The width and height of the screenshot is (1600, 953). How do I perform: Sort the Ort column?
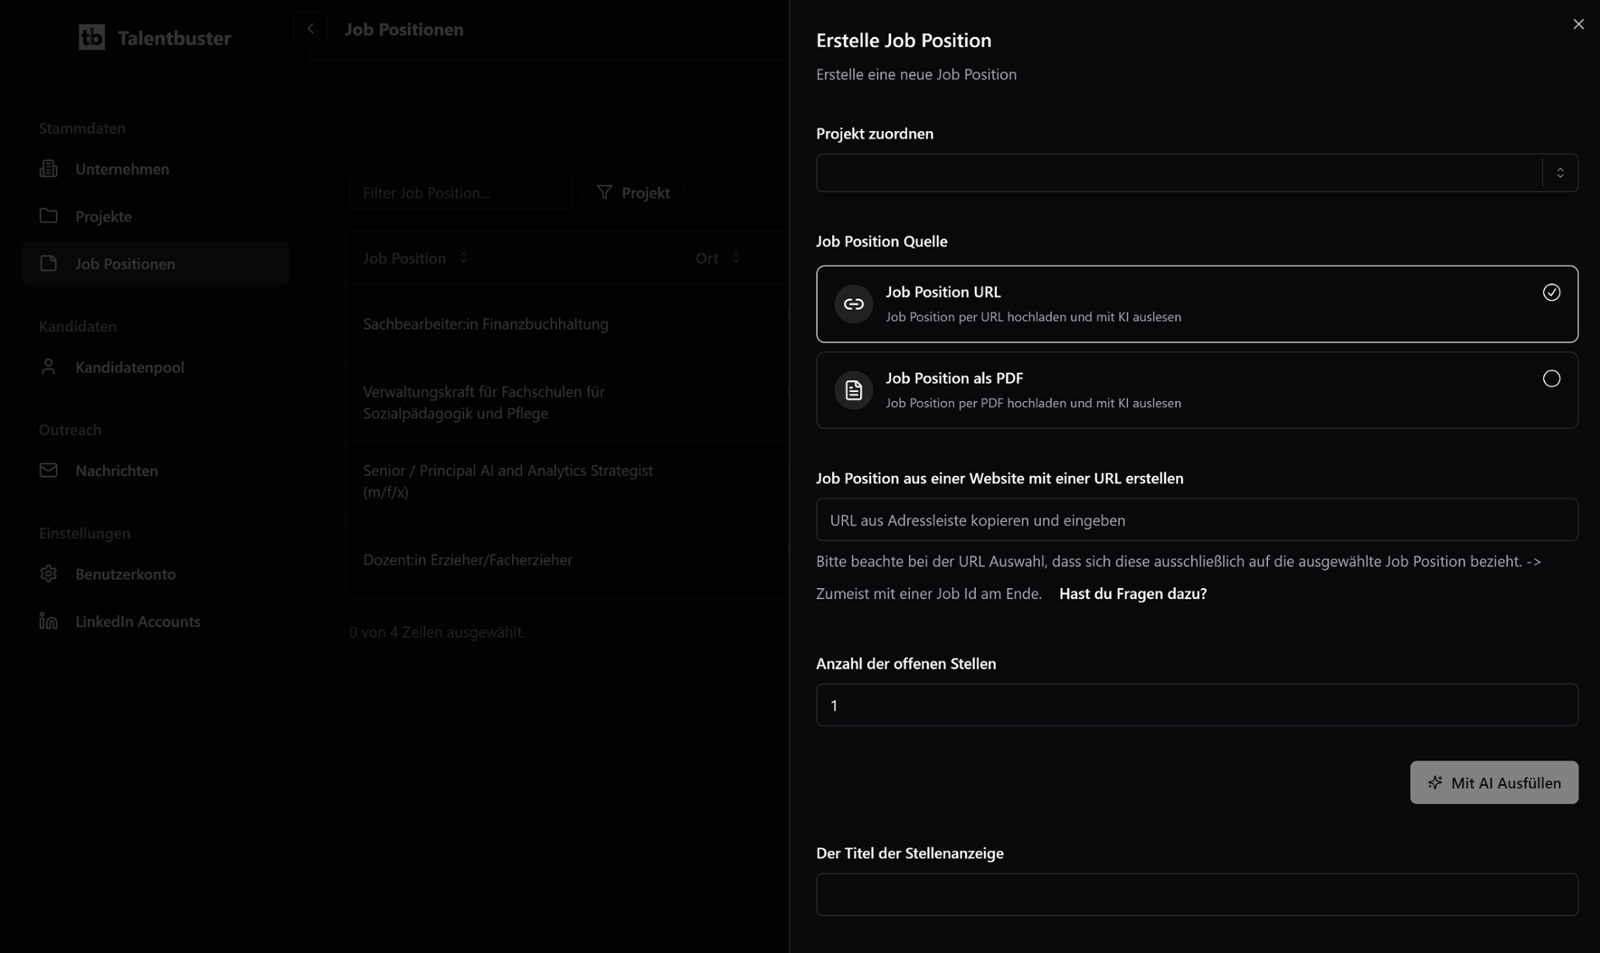[736, 258]
